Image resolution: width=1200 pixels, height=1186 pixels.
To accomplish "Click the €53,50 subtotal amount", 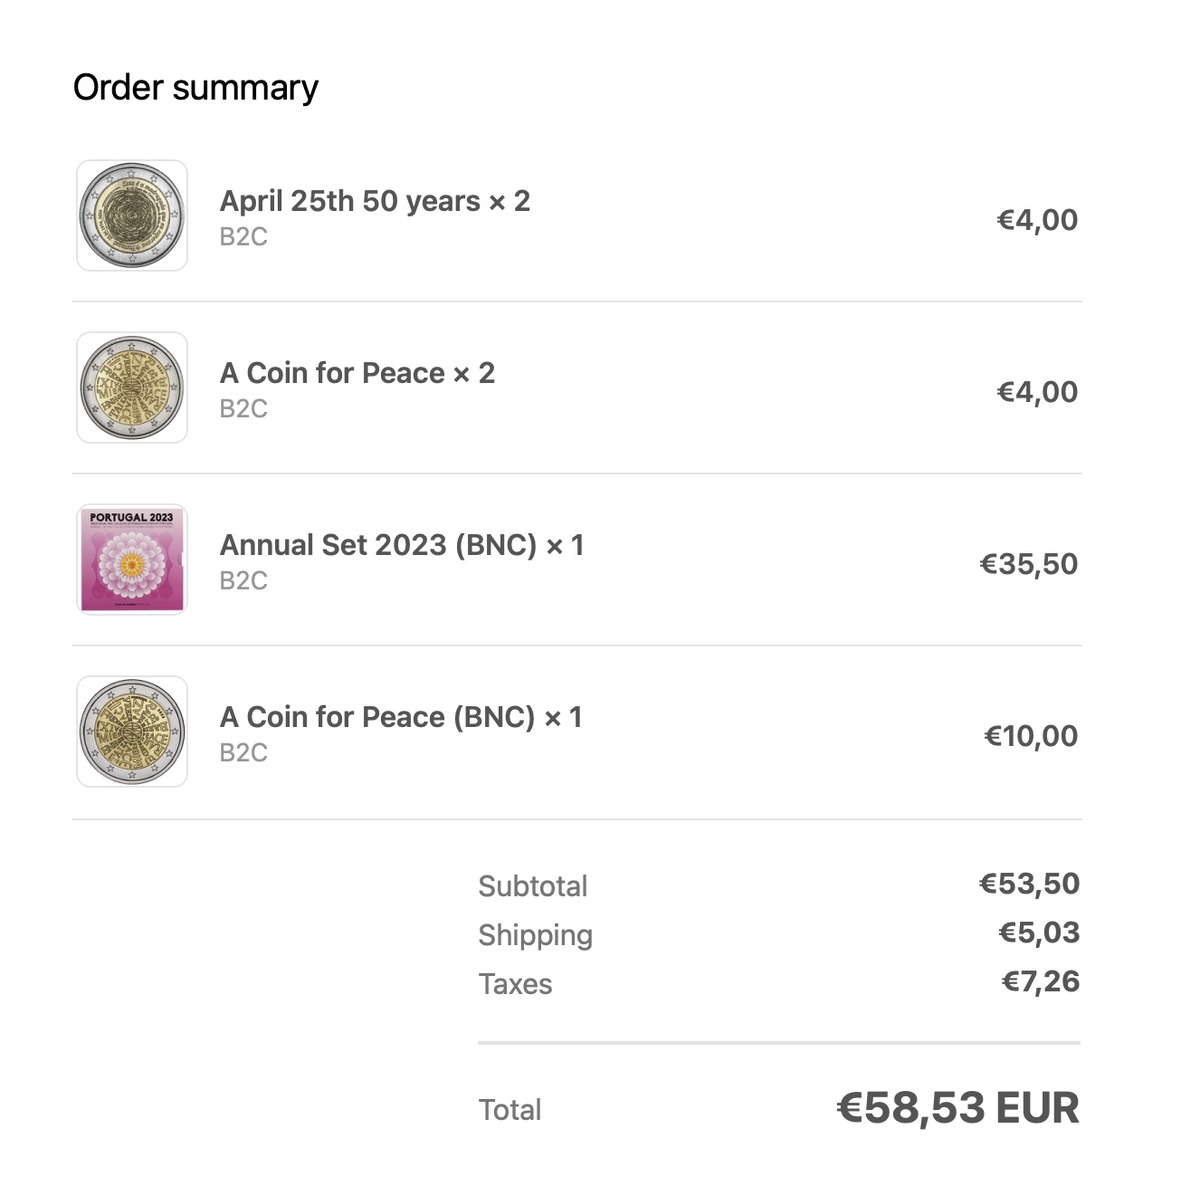I will (1029, 884).
